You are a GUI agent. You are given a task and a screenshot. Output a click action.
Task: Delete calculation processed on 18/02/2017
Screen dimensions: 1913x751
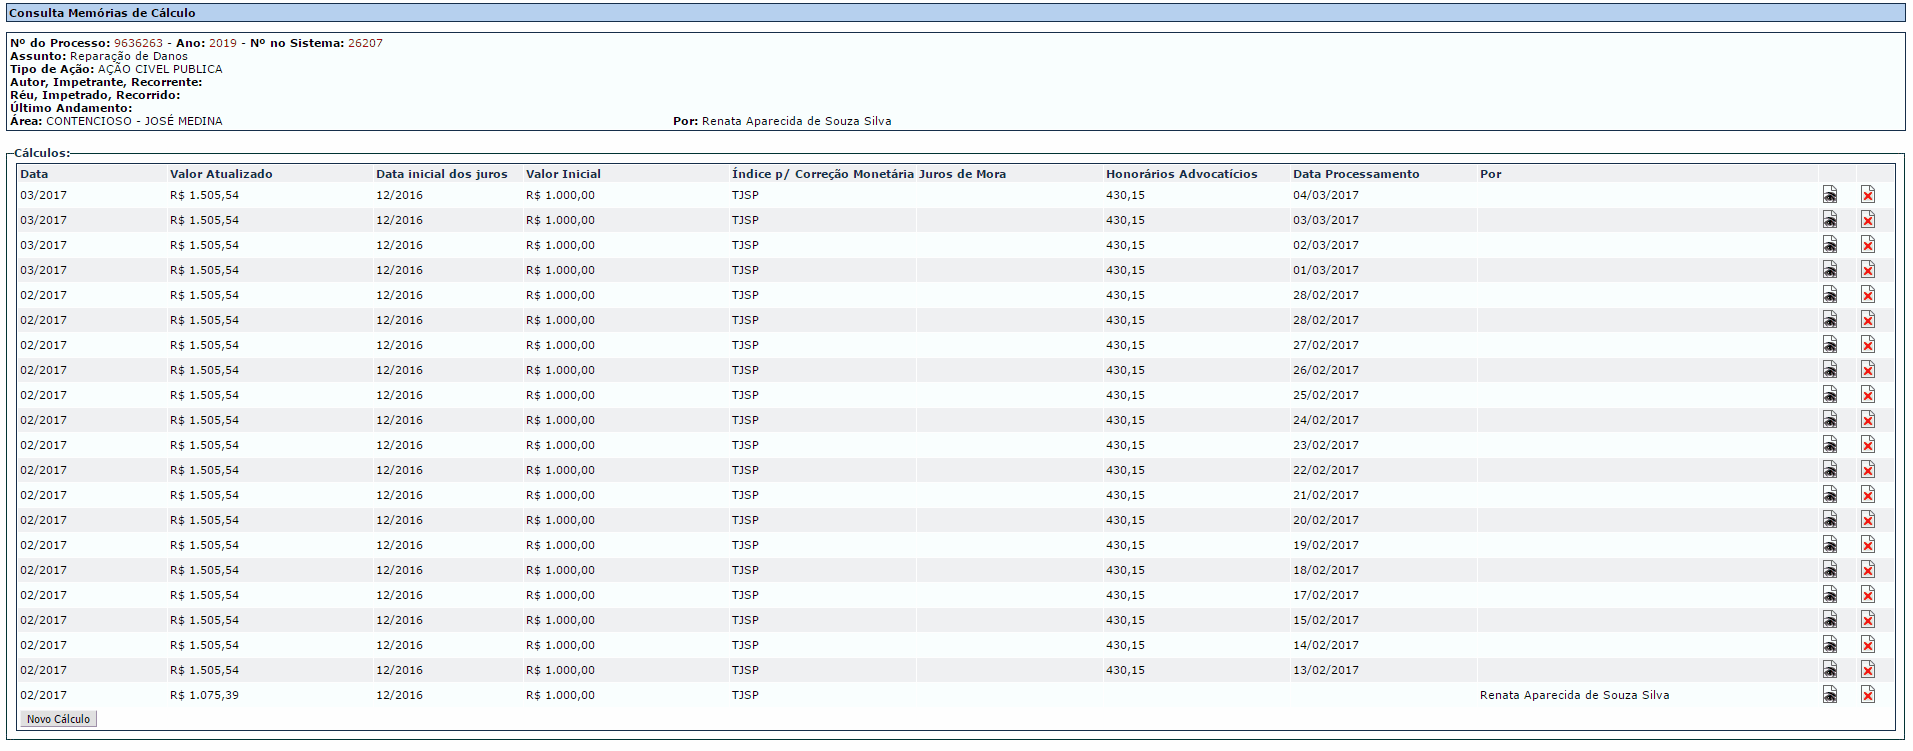[1867, 570]
